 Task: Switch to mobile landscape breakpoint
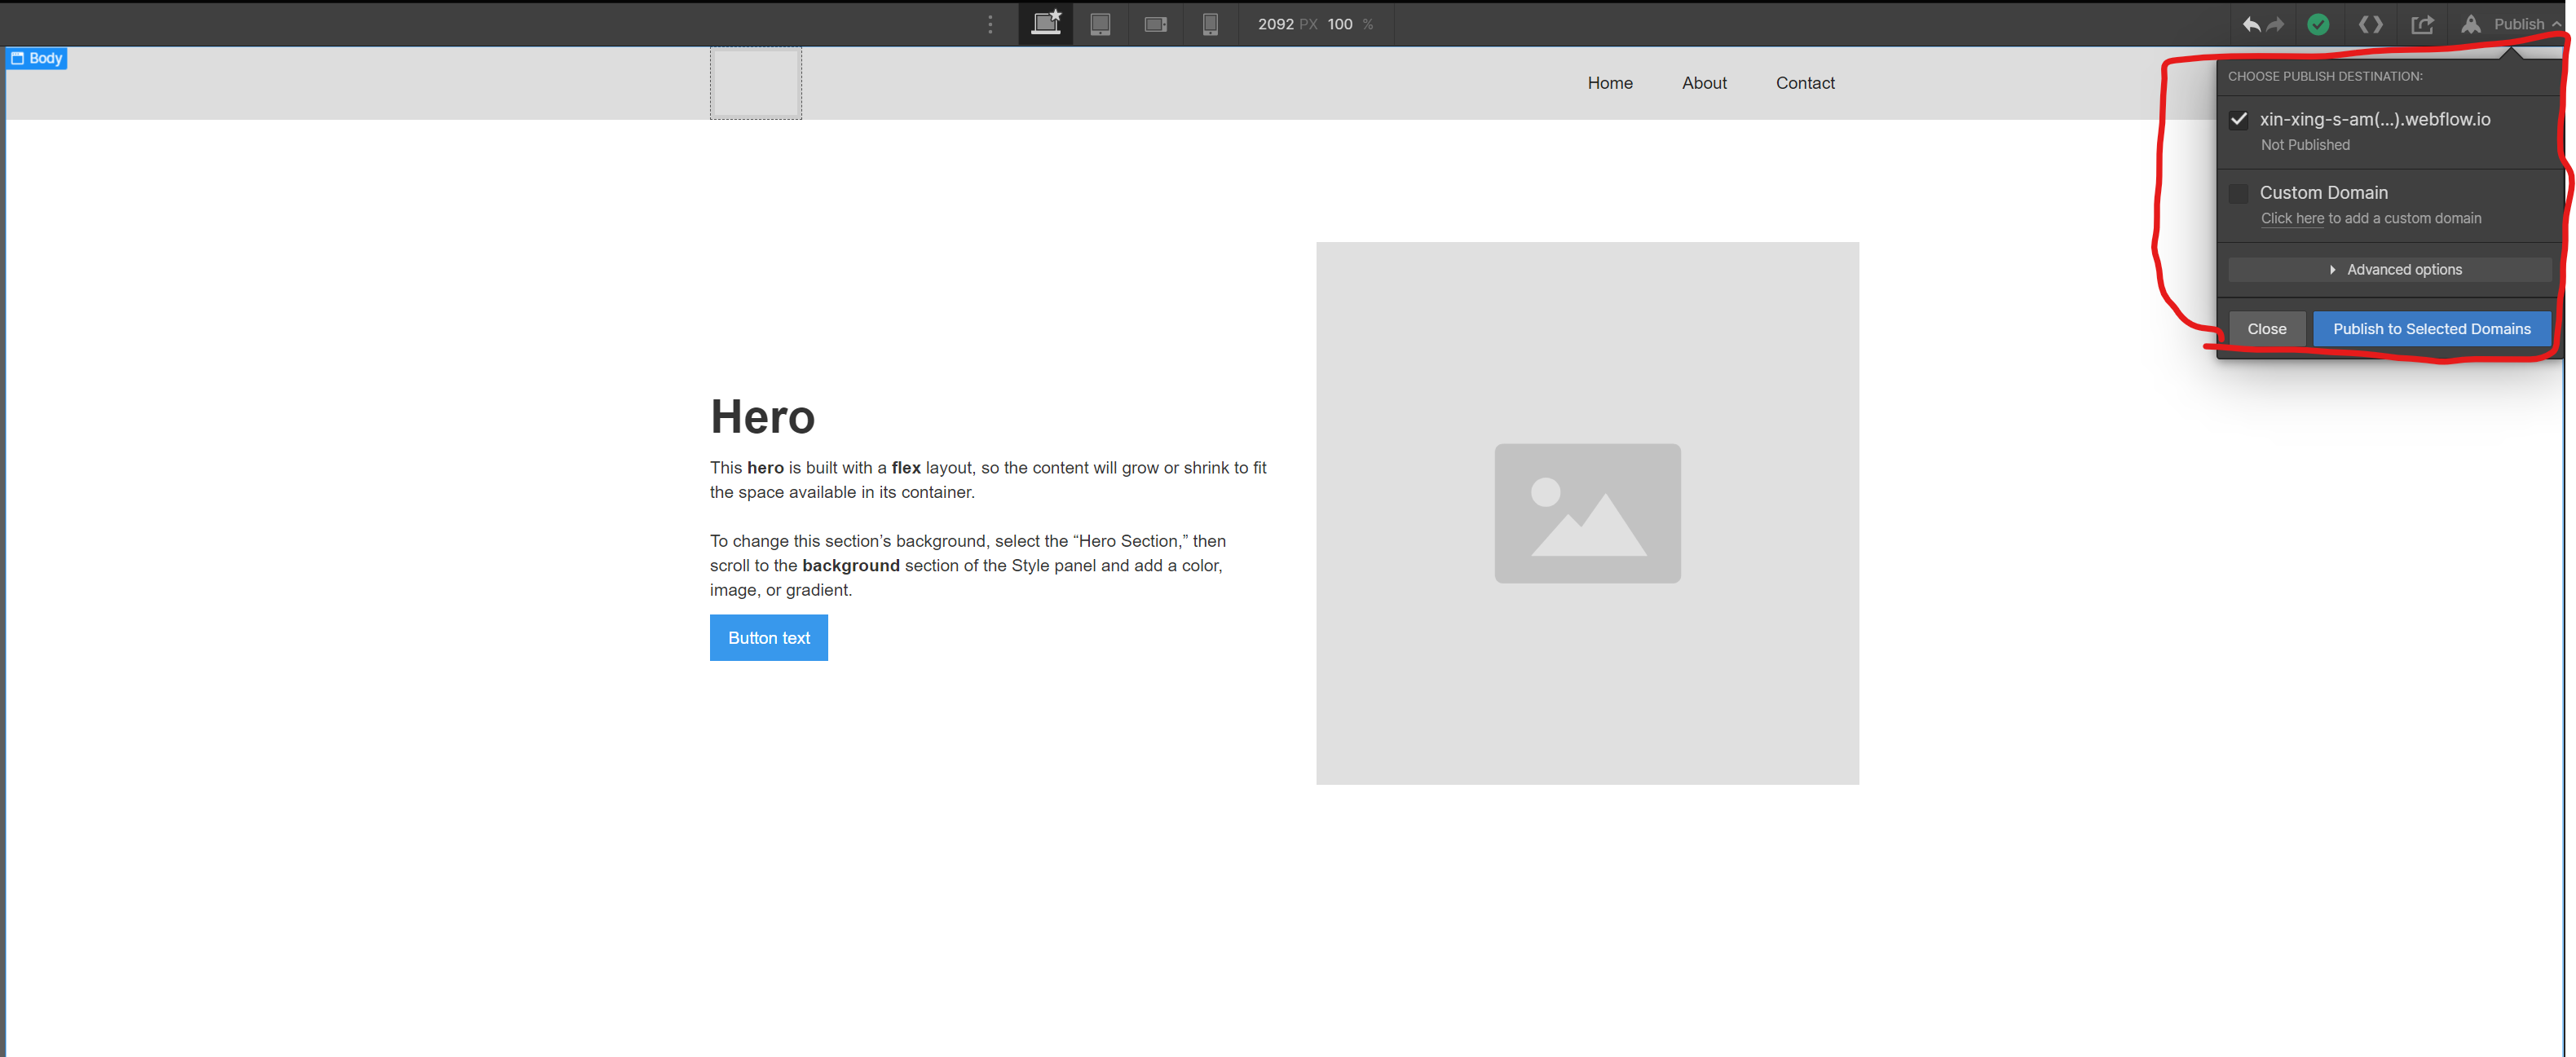coord(1155,24)
